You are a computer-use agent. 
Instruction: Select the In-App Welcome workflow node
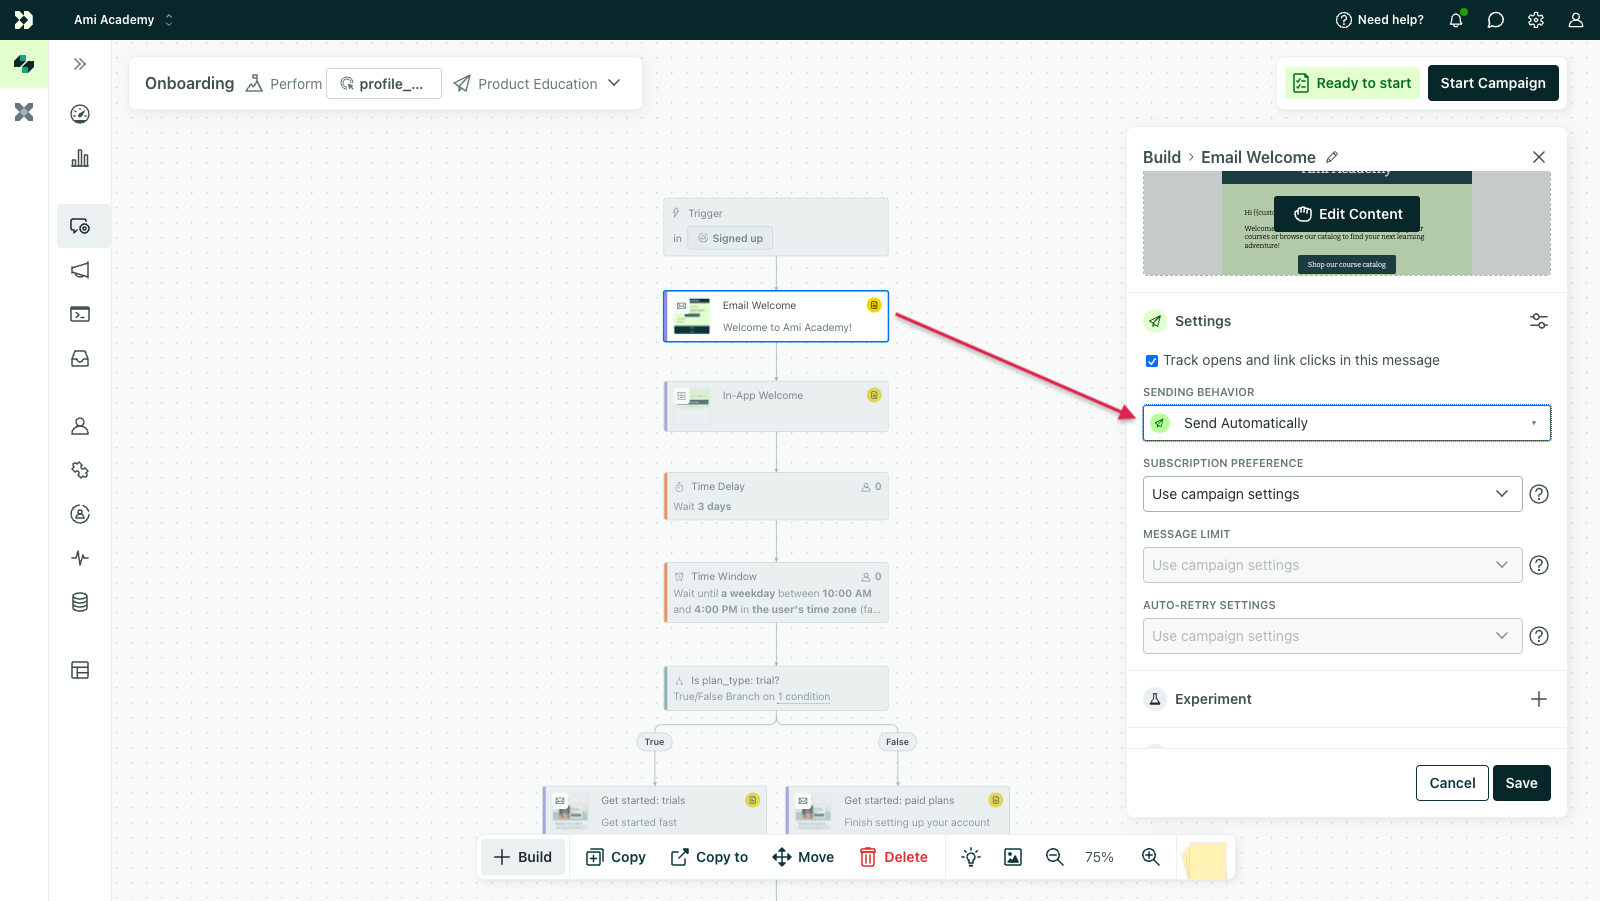pos(776,406)
